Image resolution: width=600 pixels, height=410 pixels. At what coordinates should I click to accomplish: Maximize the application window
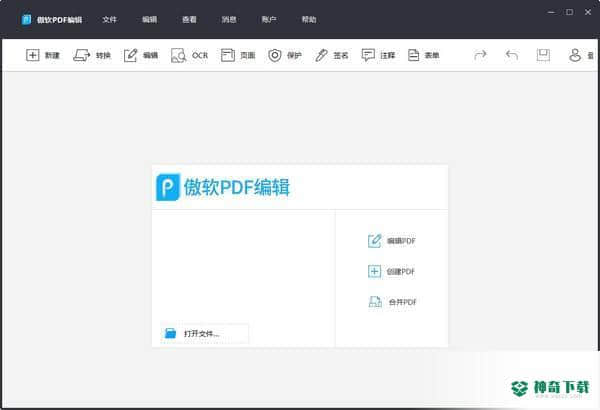coord(569,12)
